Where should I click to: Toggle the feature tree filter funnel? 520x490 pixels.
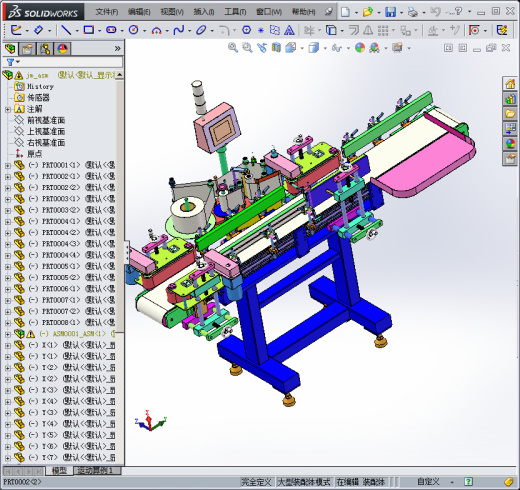coord(10,62)
